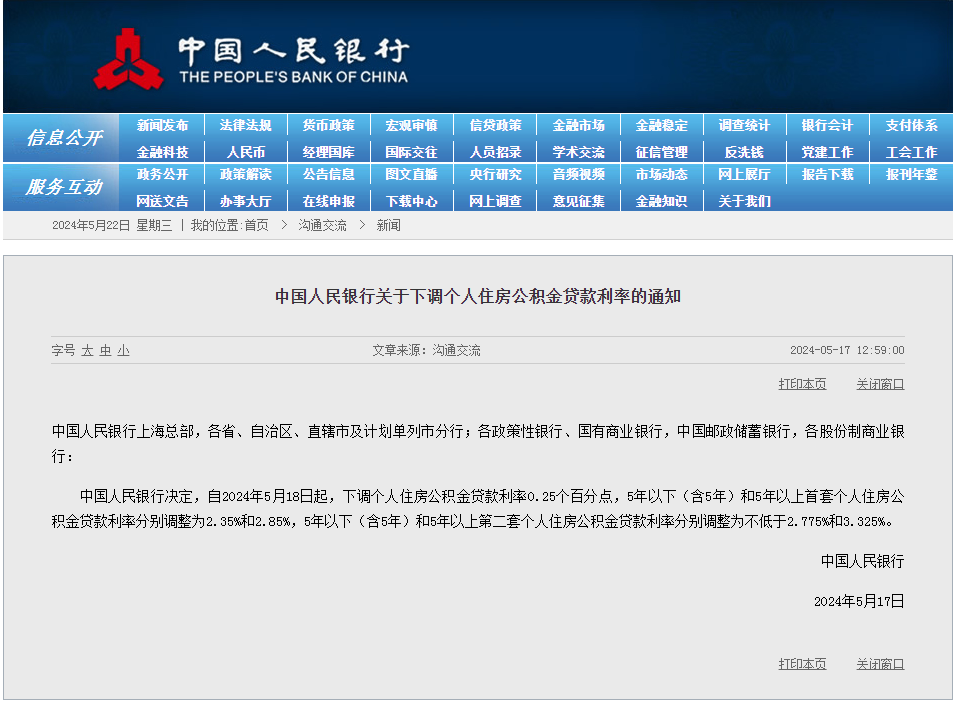The image size is (956, 704).
Task: Open the 货币政策 navigation item
Action: (328, 125)
